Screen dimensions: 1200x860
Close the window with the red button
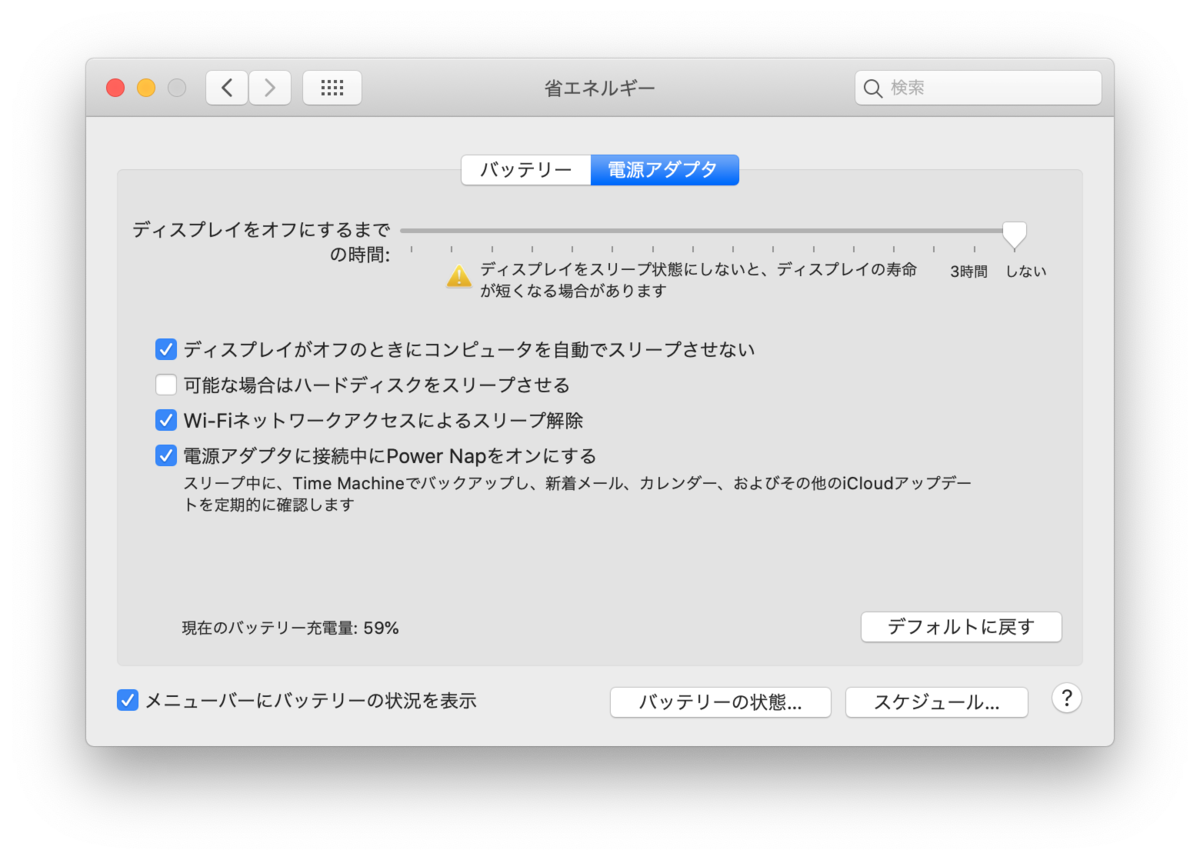(115, 88)
